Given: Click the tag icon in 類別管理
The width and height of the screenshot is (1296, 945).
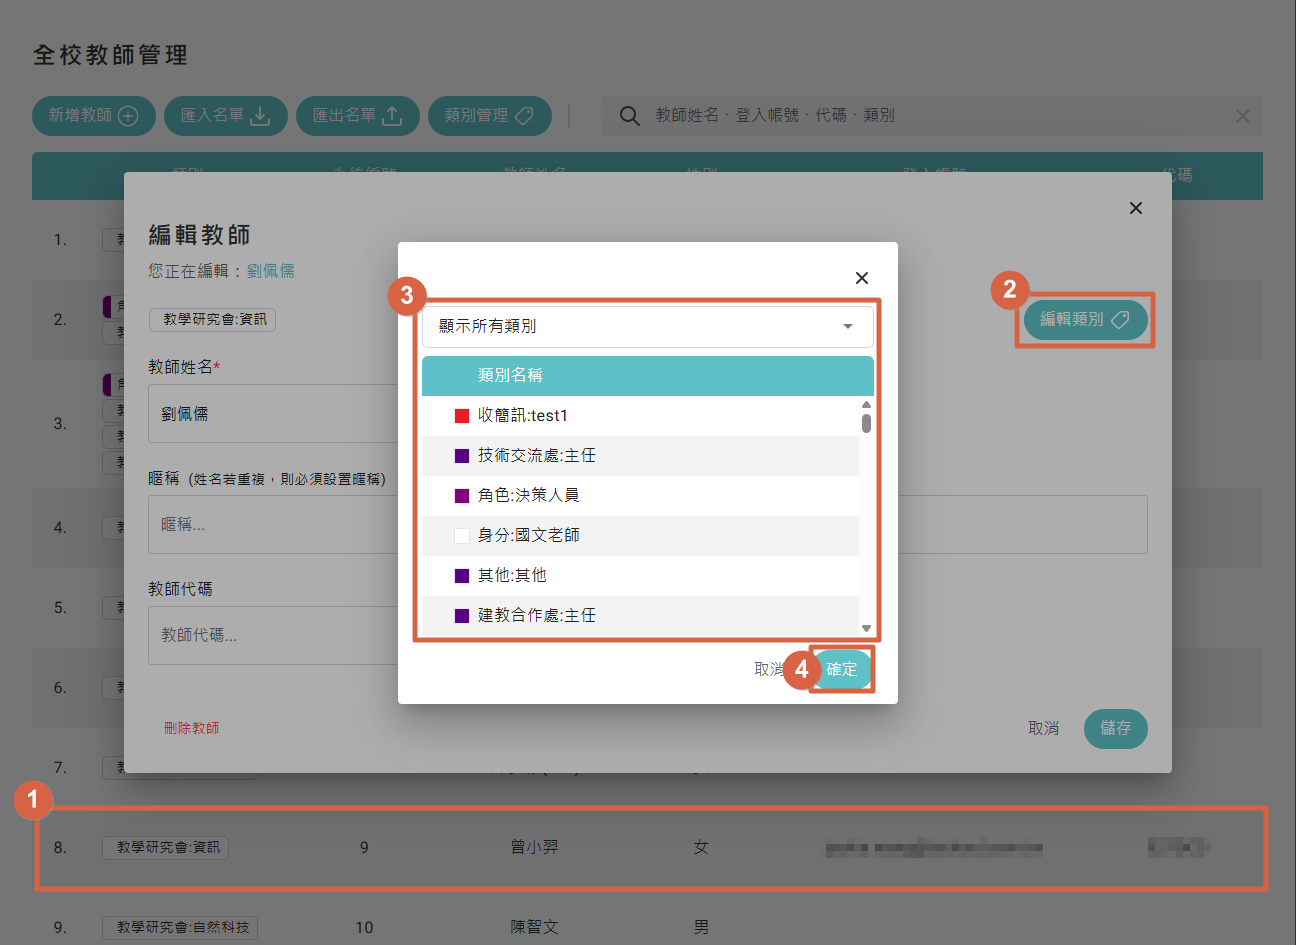Looking at the screenshot, I should click(x=524, y=116).
